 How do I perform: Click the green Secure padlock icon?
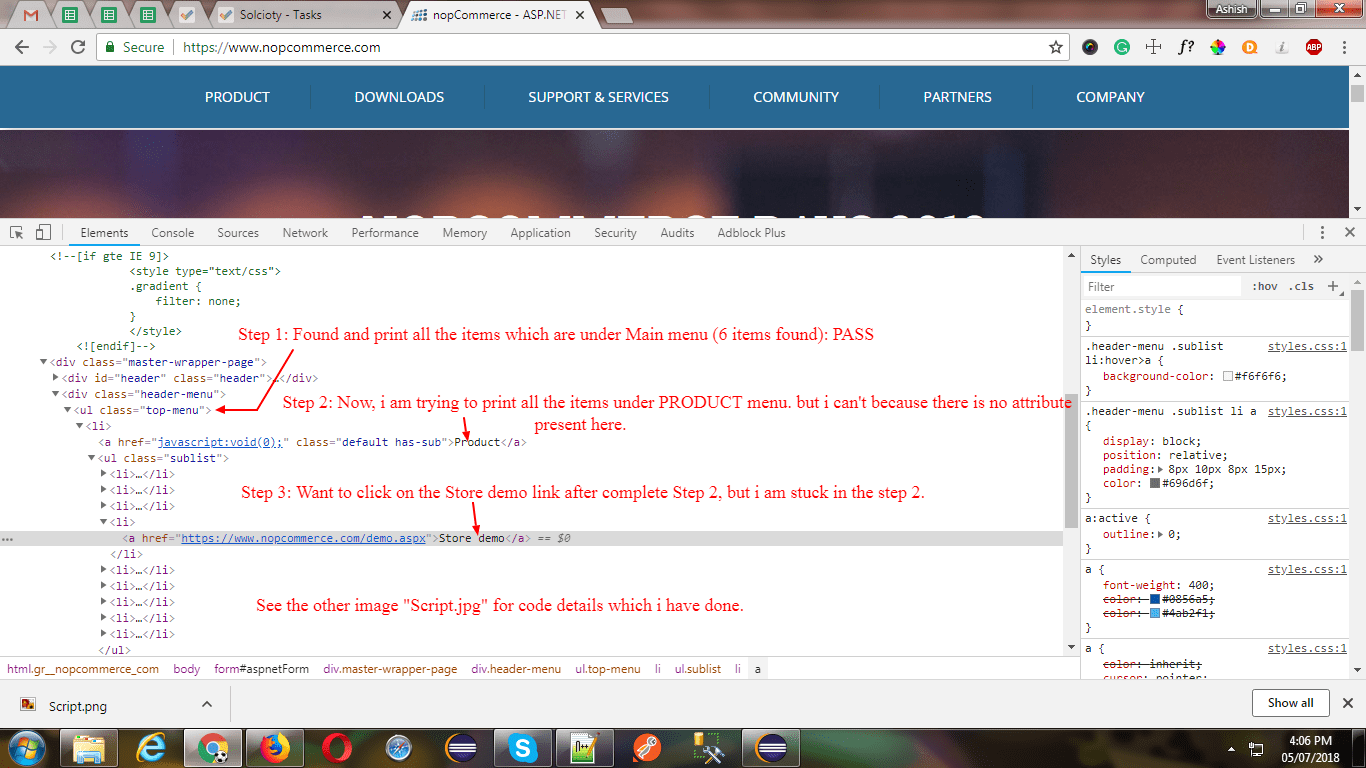(x=110, y=47)
